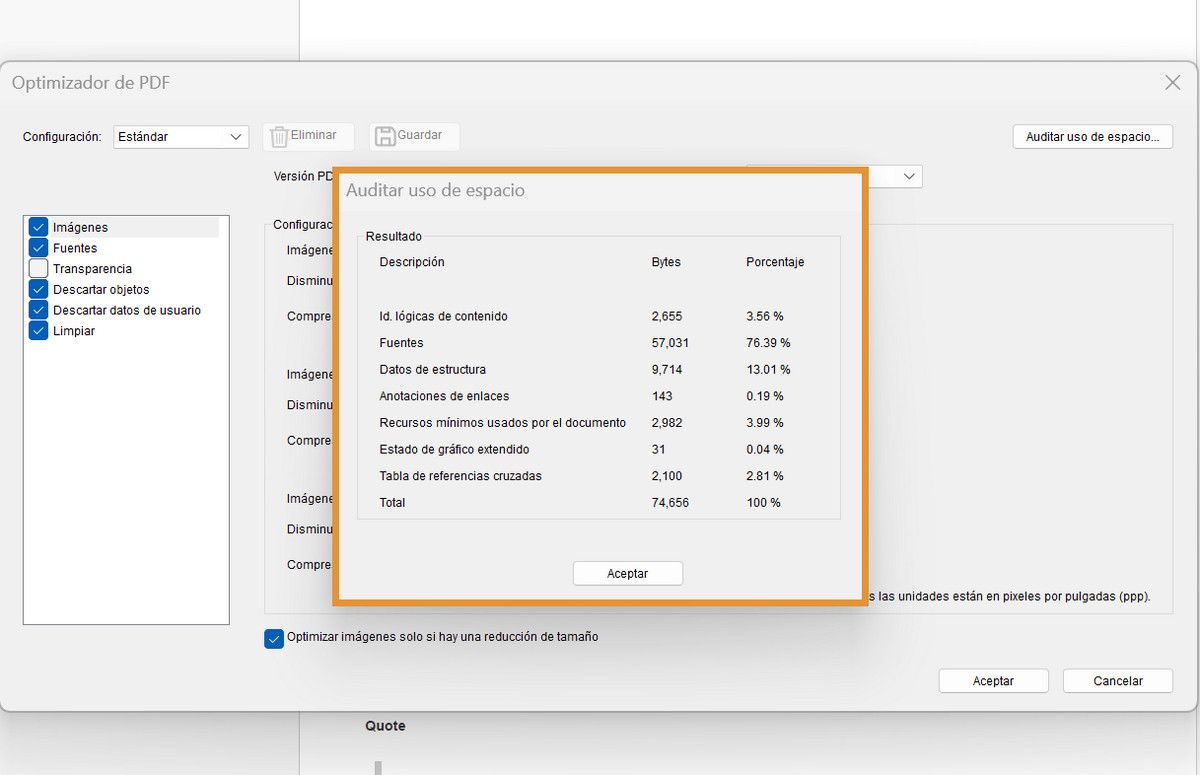Click the diskette icon on the Guardar button

[x=385, y=136]
